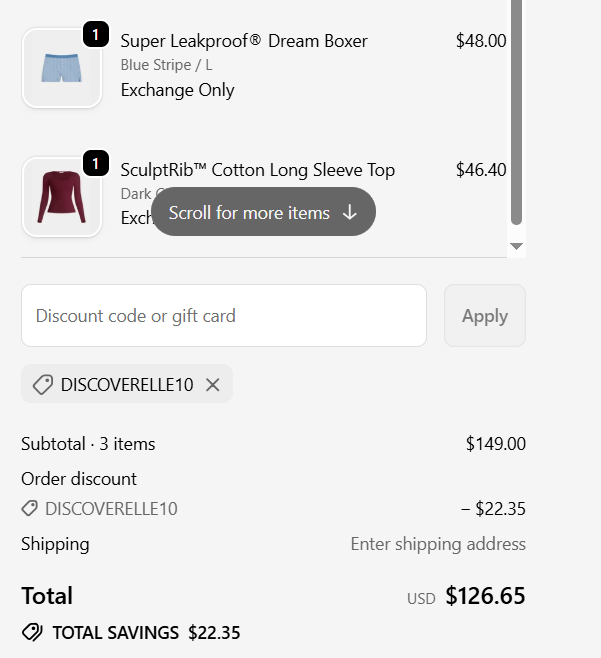
Task: Click the Apply discount button
Action: coord(485,316)
